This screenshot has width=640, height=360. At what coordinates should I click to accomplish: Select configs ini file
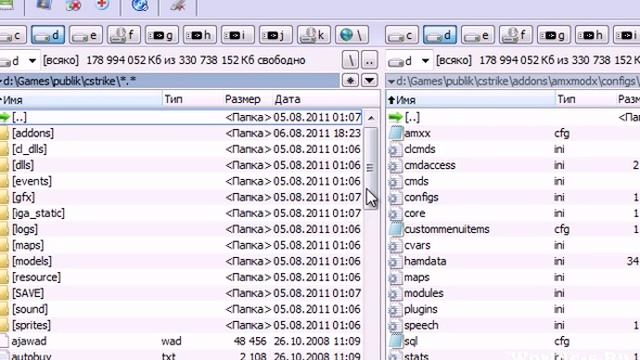coord(513,197)
